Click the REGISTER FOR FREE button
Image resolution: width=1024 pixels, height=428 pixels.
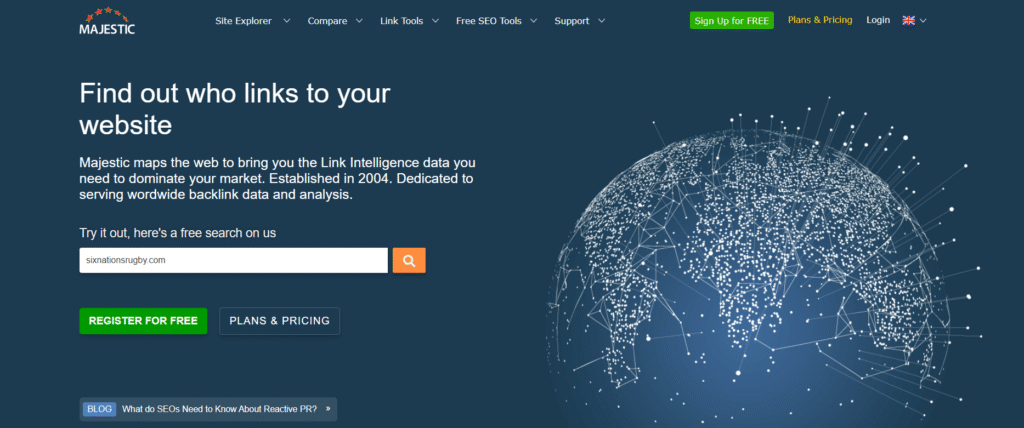143,321
